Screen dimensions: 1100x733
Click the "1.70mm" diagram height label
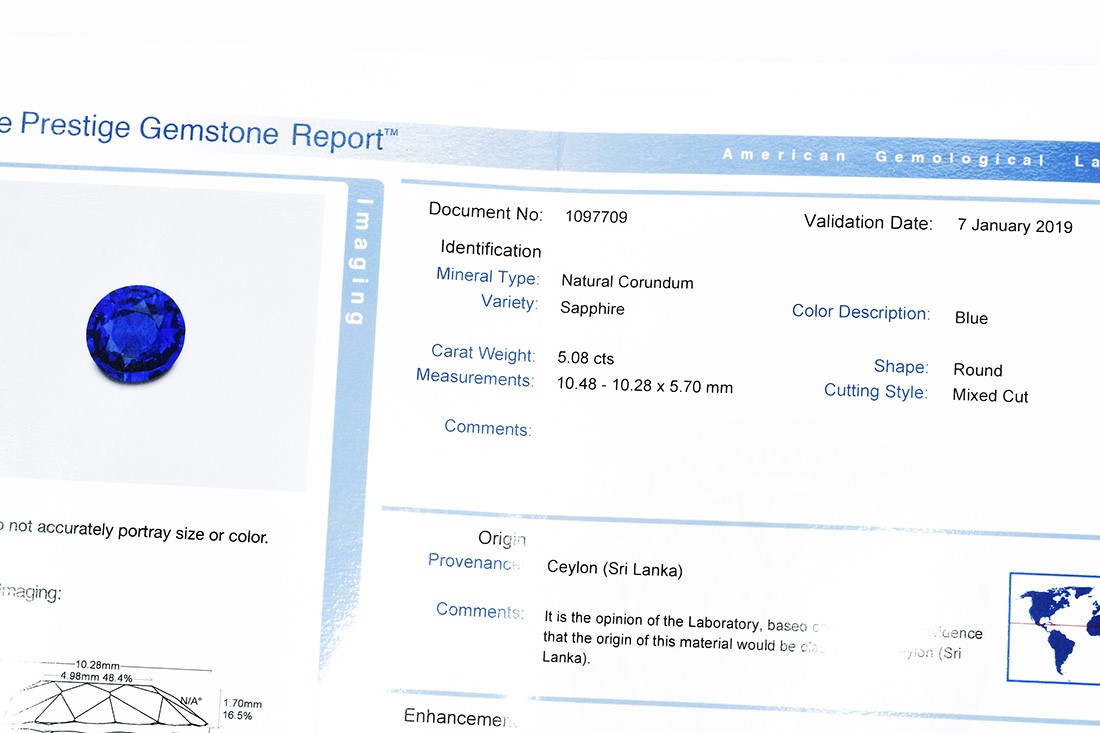pos(242,704)
